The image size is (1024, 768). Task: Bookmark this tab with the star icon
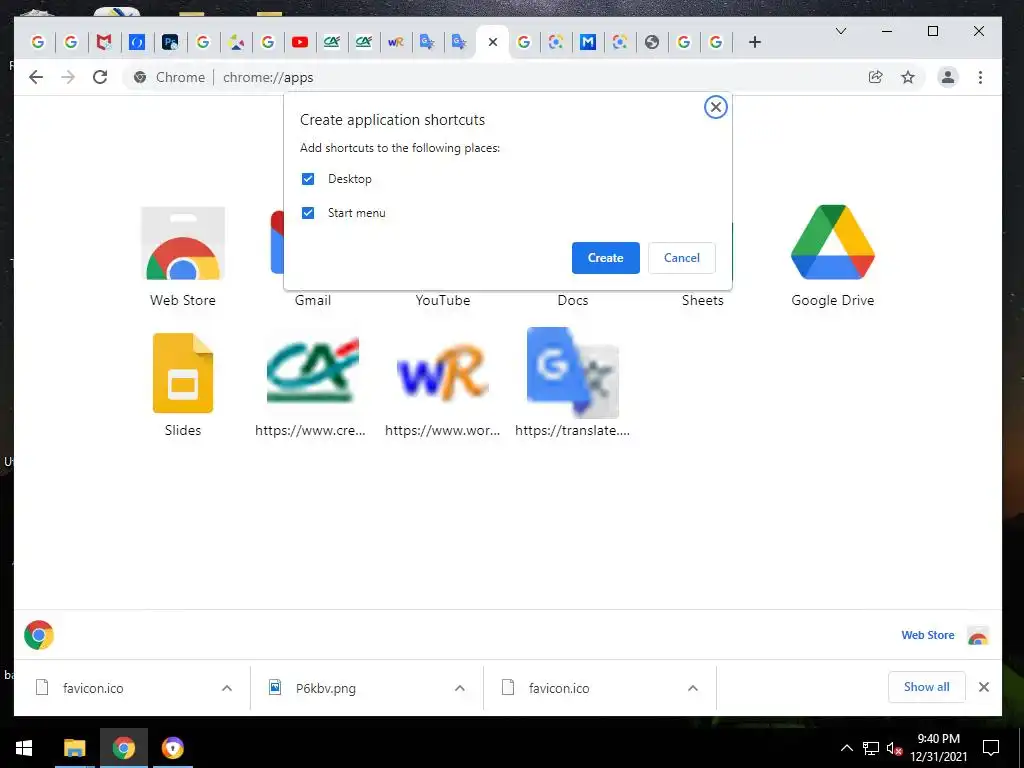click(x=908, y=77)
